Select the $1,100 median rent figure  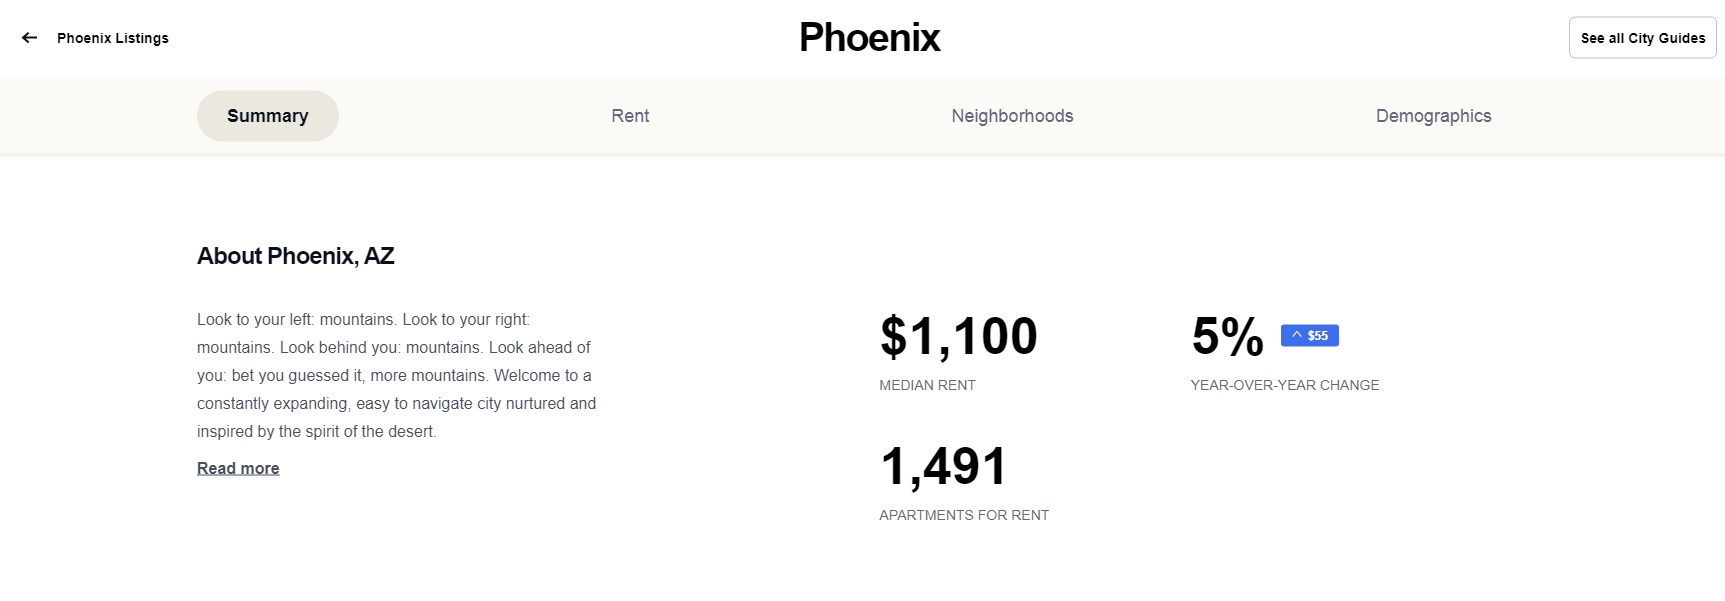point(957,335)
